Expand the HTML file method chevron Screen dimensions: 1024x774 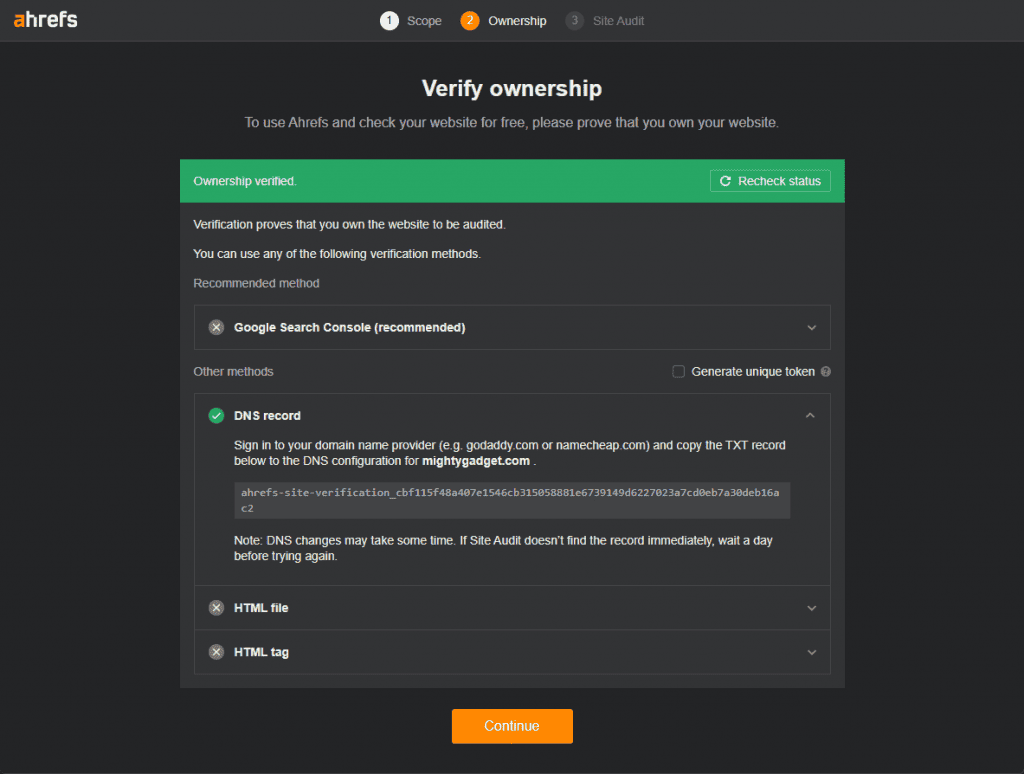[811, 608]
